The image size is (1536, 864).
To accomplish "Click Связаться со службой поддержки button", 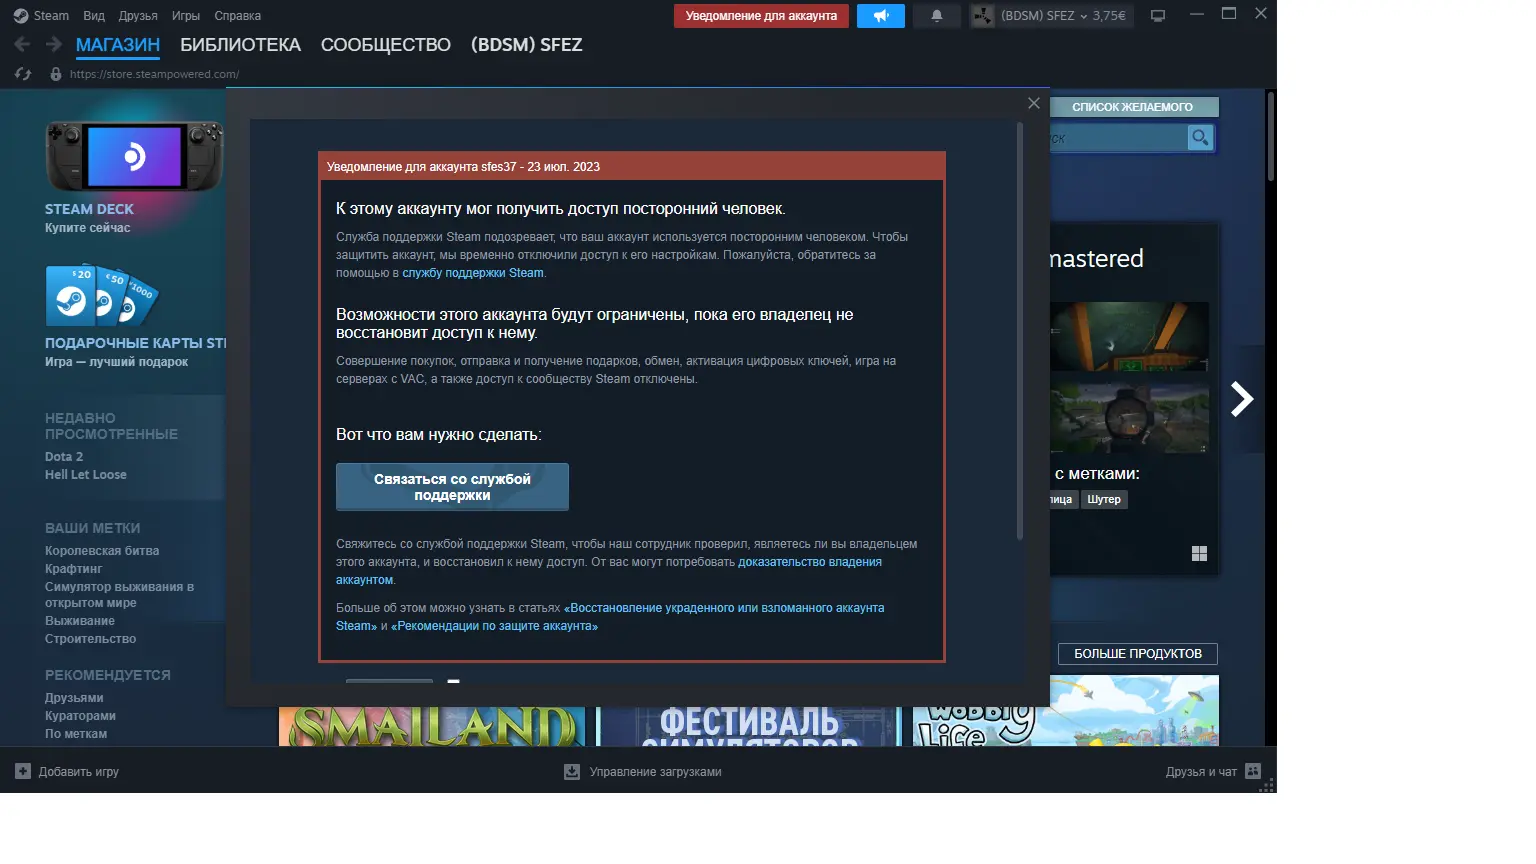I will click(x=452, y=487).
